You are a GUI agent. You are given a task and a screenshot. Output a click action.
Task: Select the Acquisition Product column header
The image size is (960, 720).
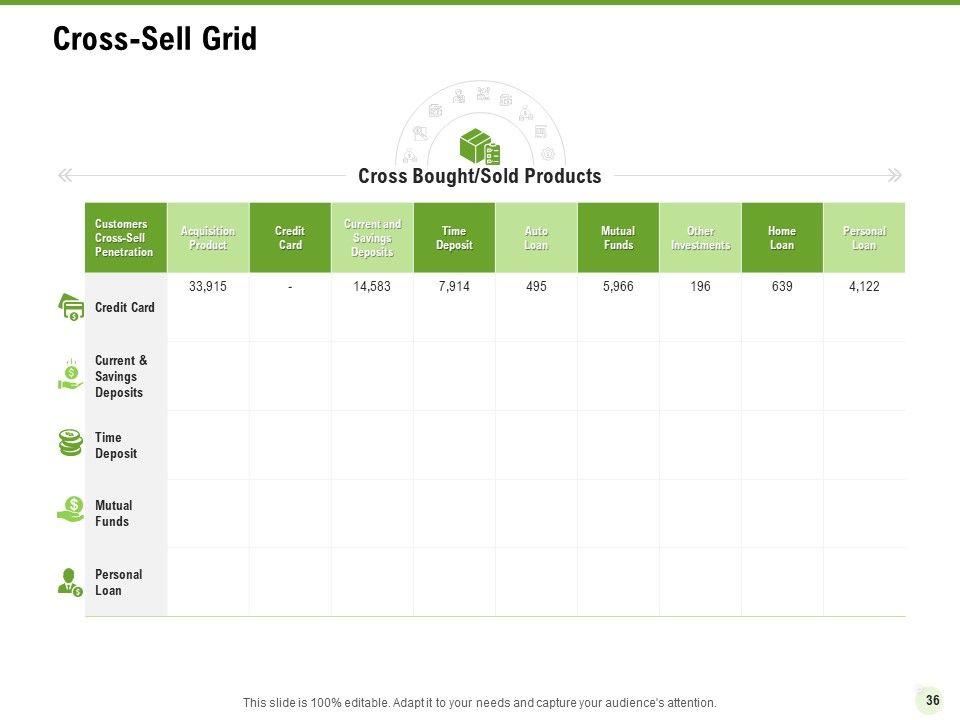click(208, 238)
